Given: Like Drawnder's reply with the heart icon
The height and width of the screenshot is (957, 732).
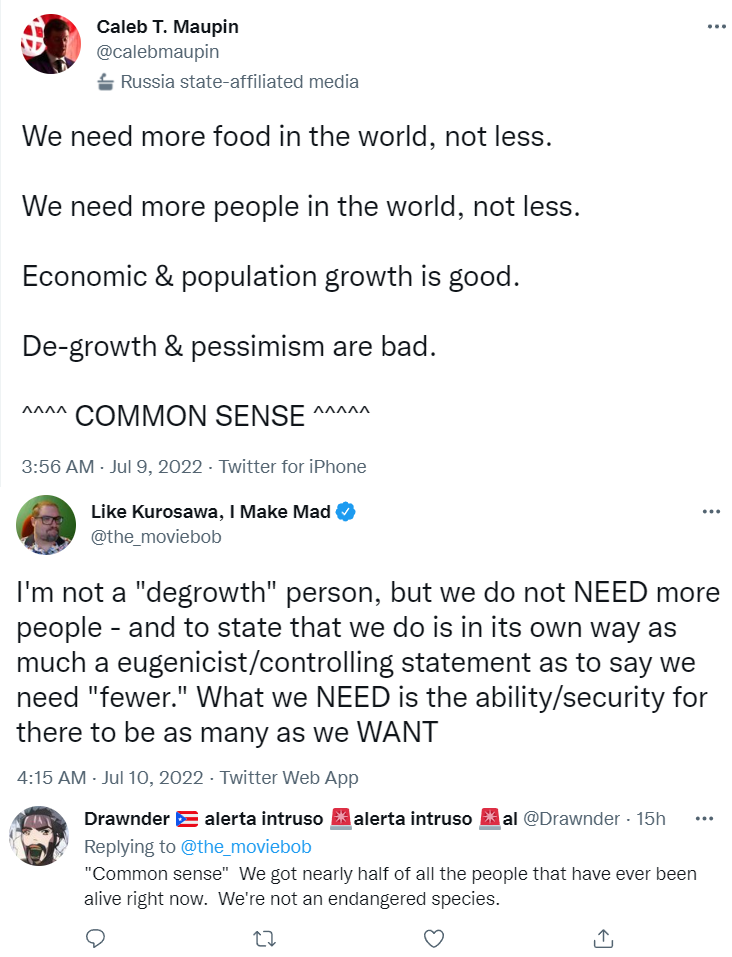Looking at the screenshot, I should 434,938.
